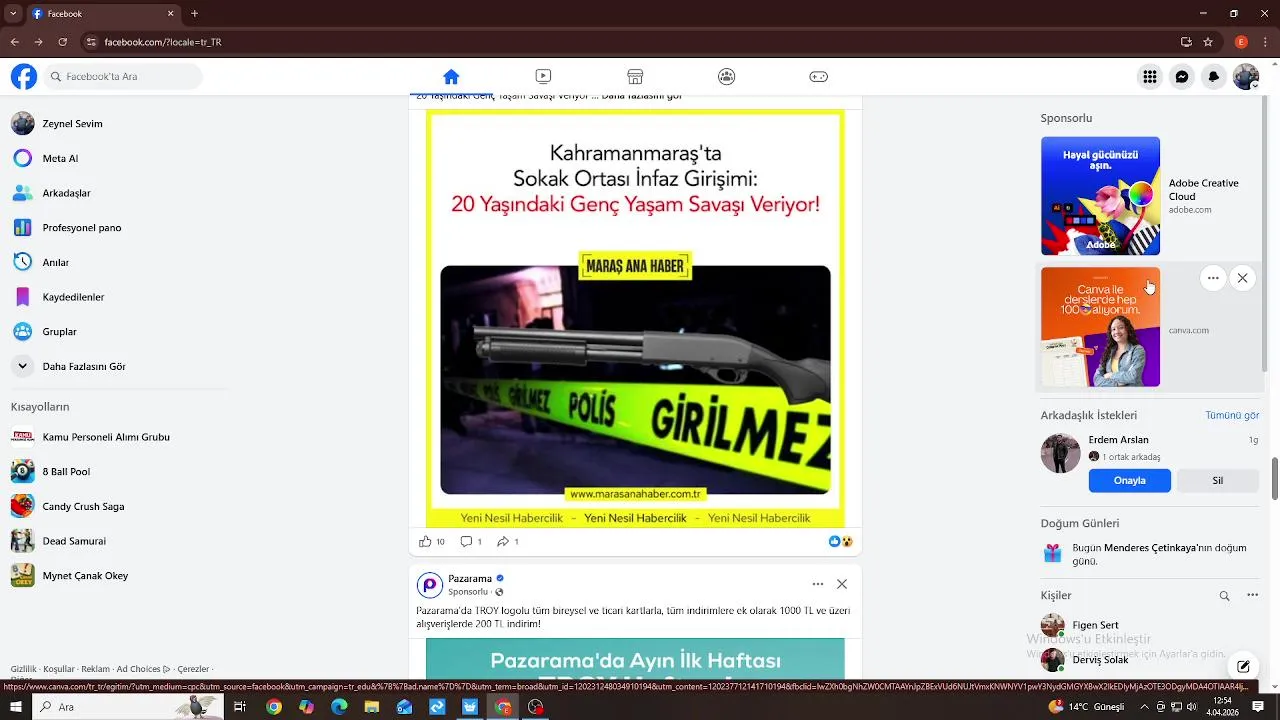Open comments on the Maraş Ana Haber post
Viewport: 1280px width, 720px height.
466,541
